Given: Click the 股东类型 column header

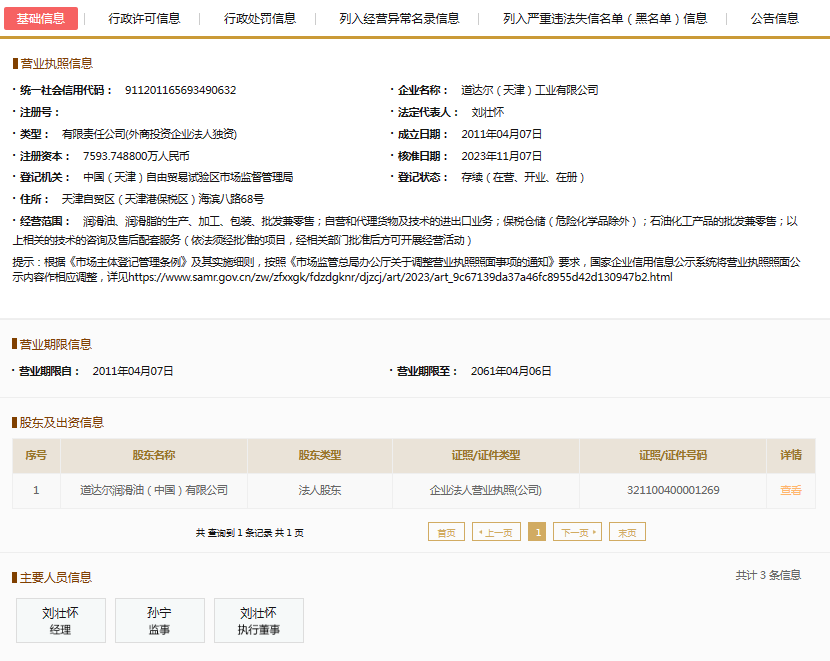Looking at the screenshot, I should [x=320, y=455].
